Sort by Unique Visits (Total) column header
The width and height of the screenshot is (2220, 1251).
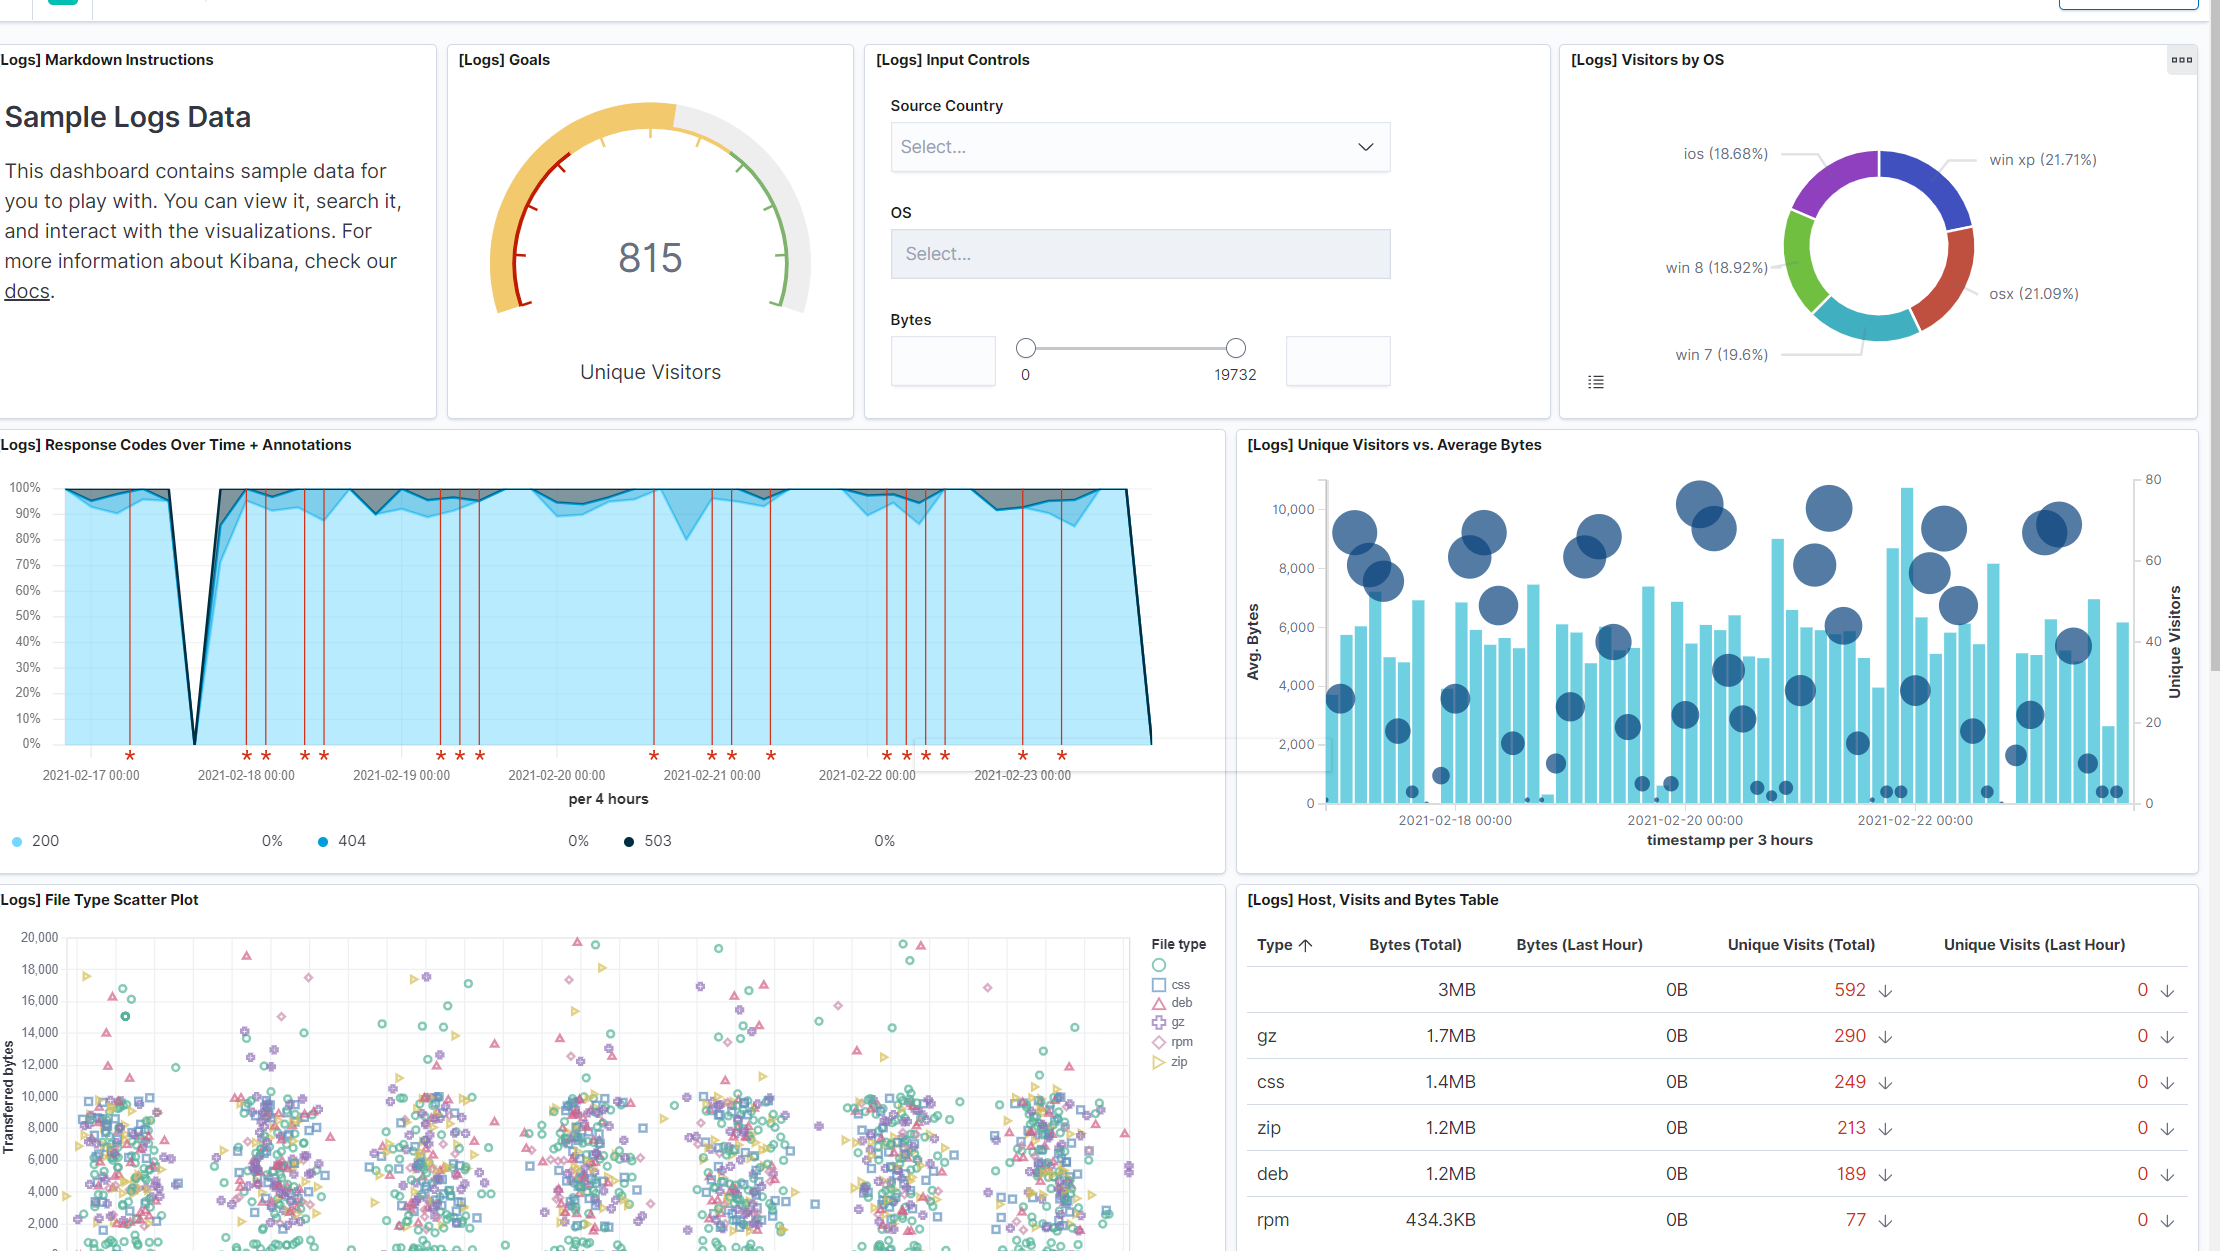(x=1801, y=945)
